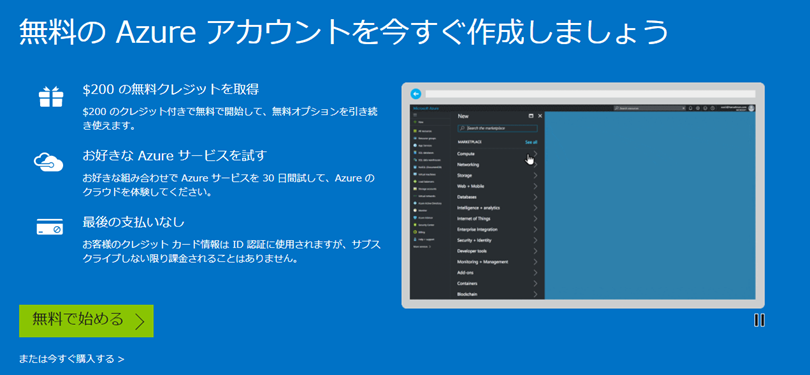Click the maximize icon of the New blade
Viewport: 810px width, 375px height.
(531, 116)
